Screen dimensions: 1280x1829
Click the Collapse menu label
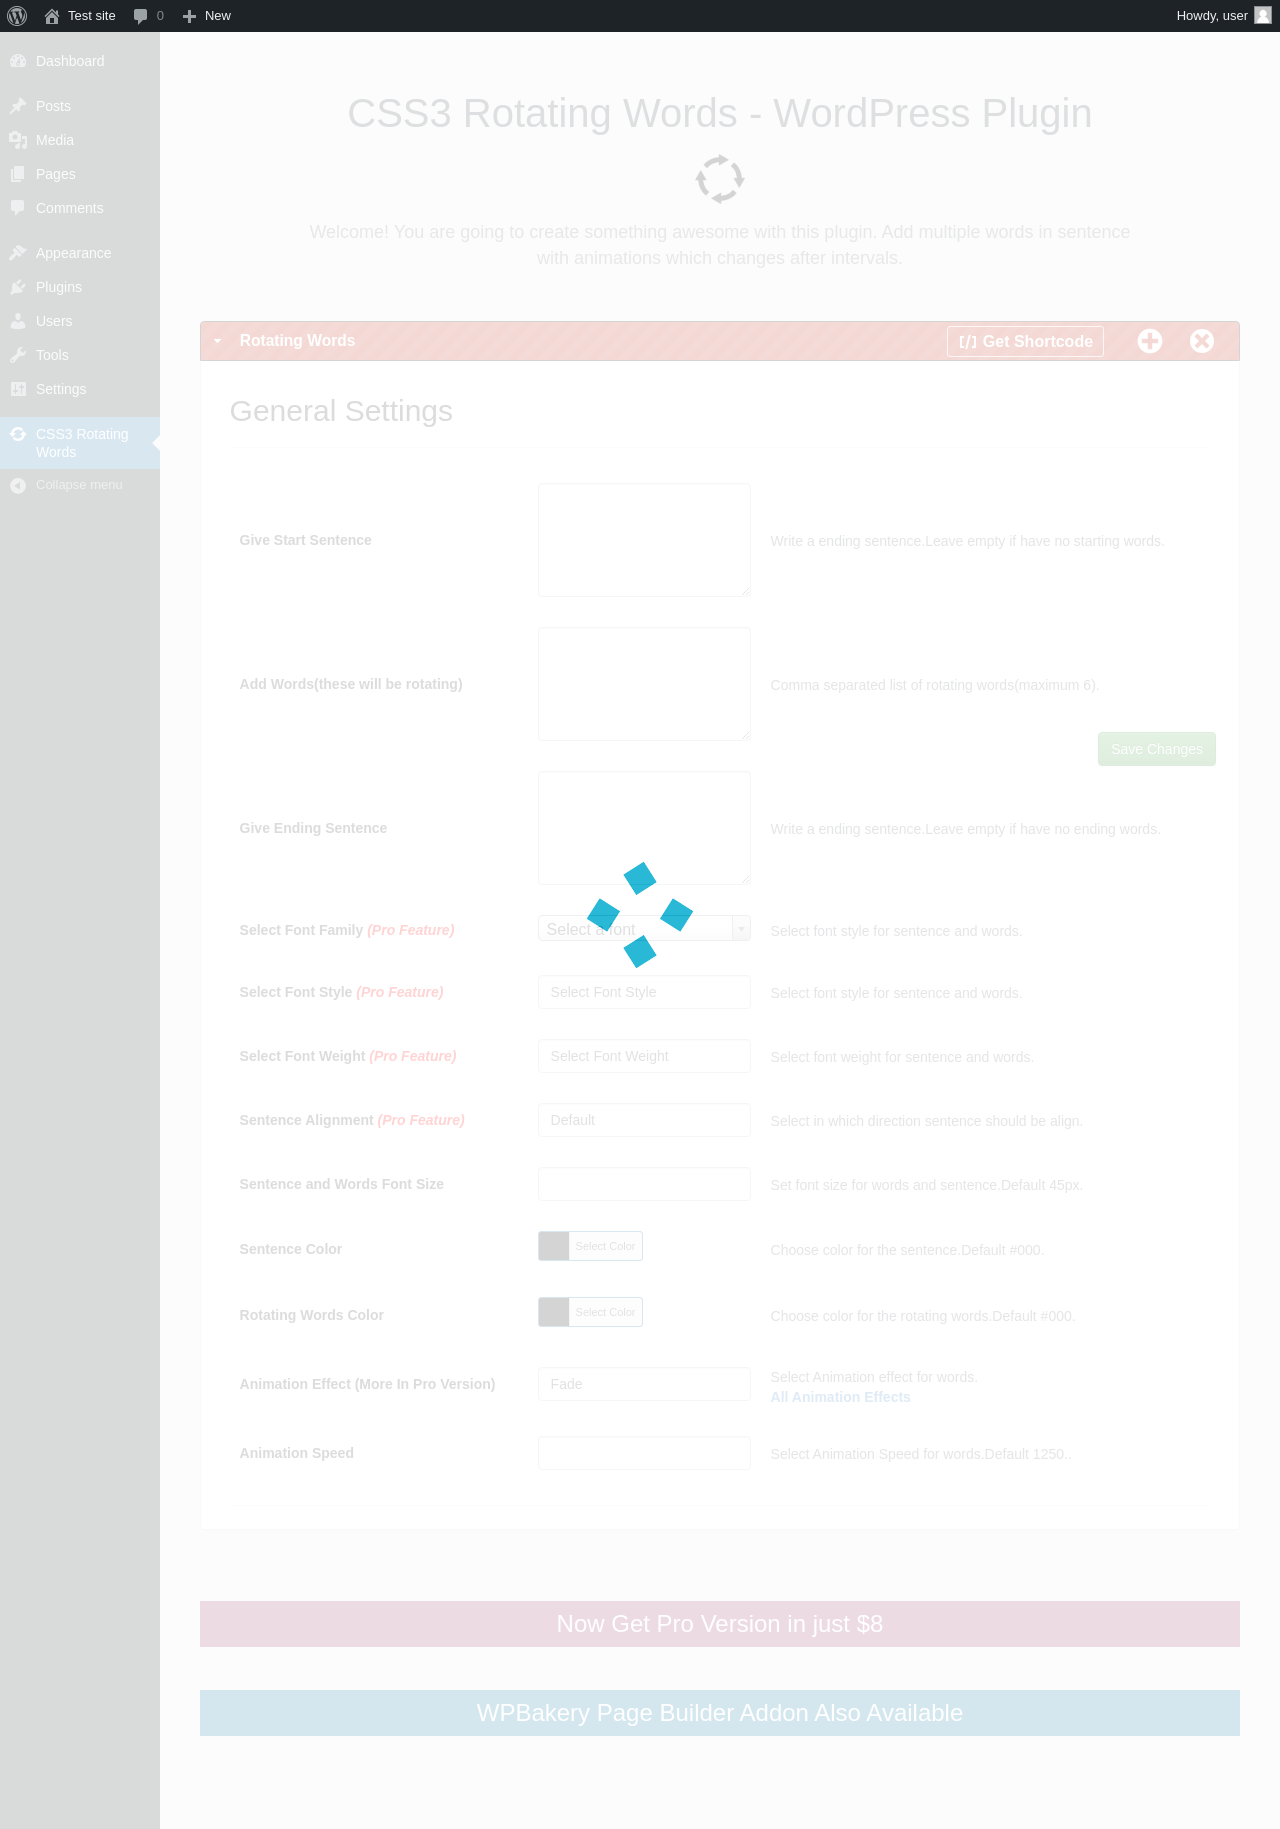point(79,485)
